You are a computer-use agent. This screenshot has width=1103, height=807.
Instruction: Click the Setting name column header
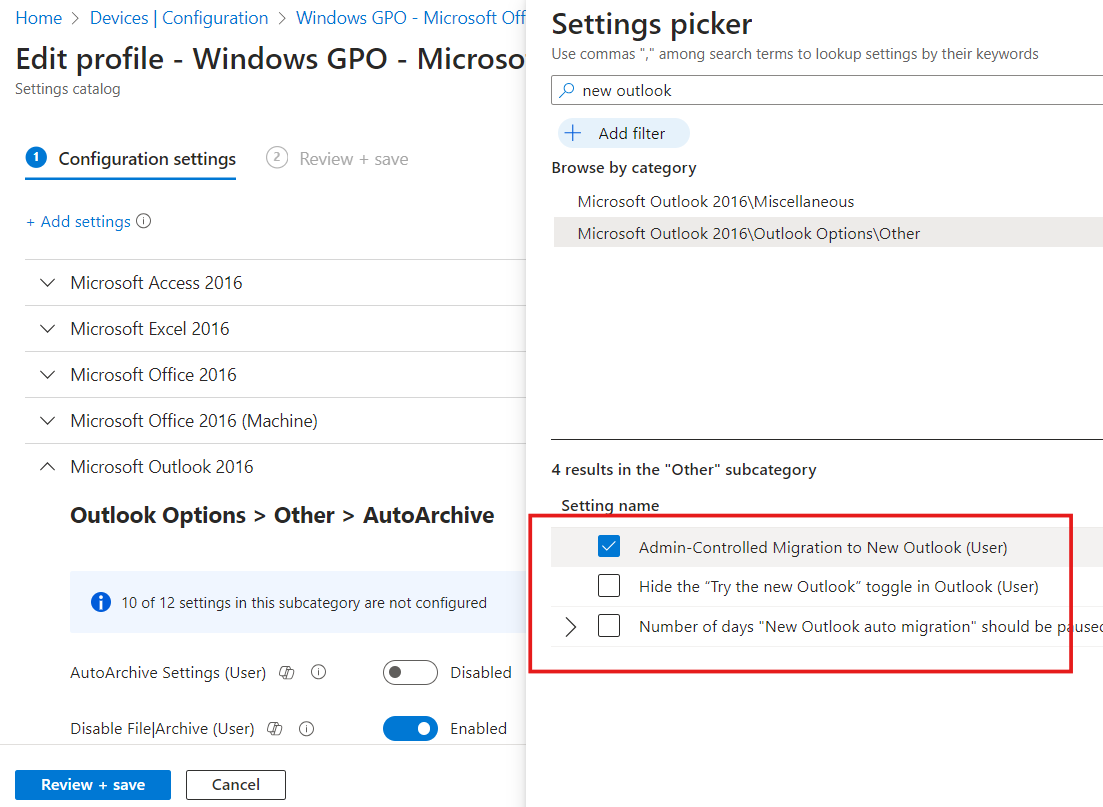point(610,505)
